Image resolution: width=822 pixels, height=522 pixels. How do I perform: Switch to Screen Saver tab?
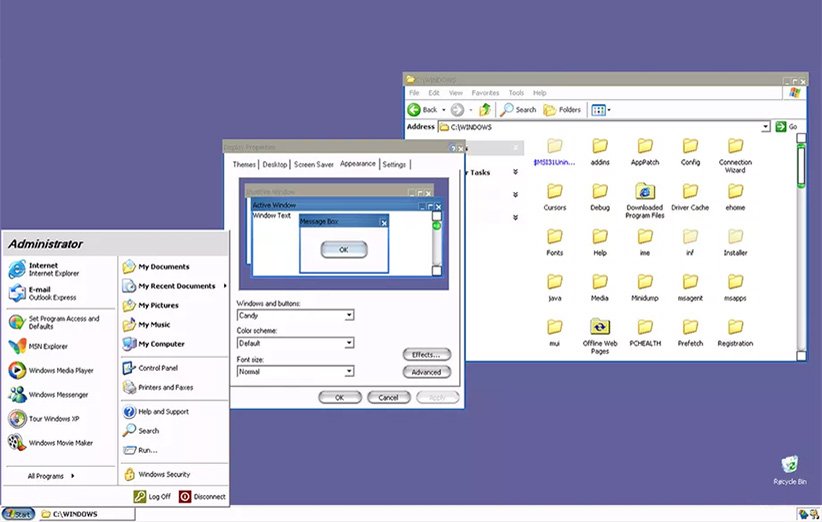click(313, 165)
